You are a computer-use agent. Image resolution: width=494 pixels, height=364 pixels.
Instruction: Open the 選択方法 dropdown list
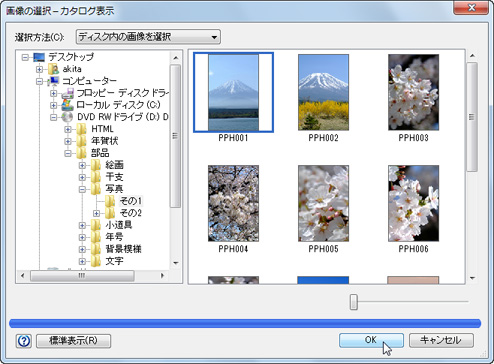click(148, 37)
